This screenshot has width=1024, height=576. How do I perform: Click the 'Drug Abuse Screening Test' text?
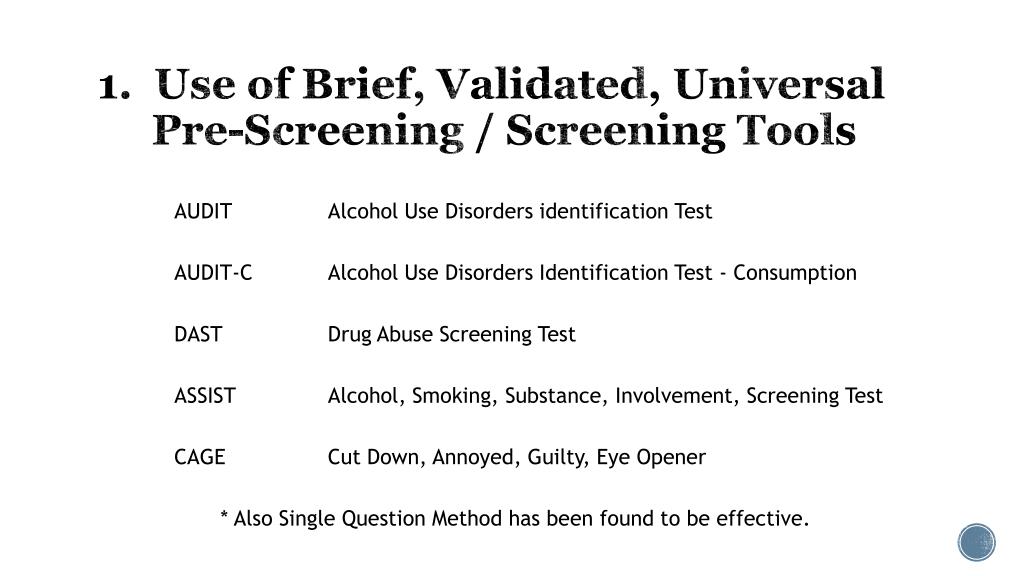[451, 334]
